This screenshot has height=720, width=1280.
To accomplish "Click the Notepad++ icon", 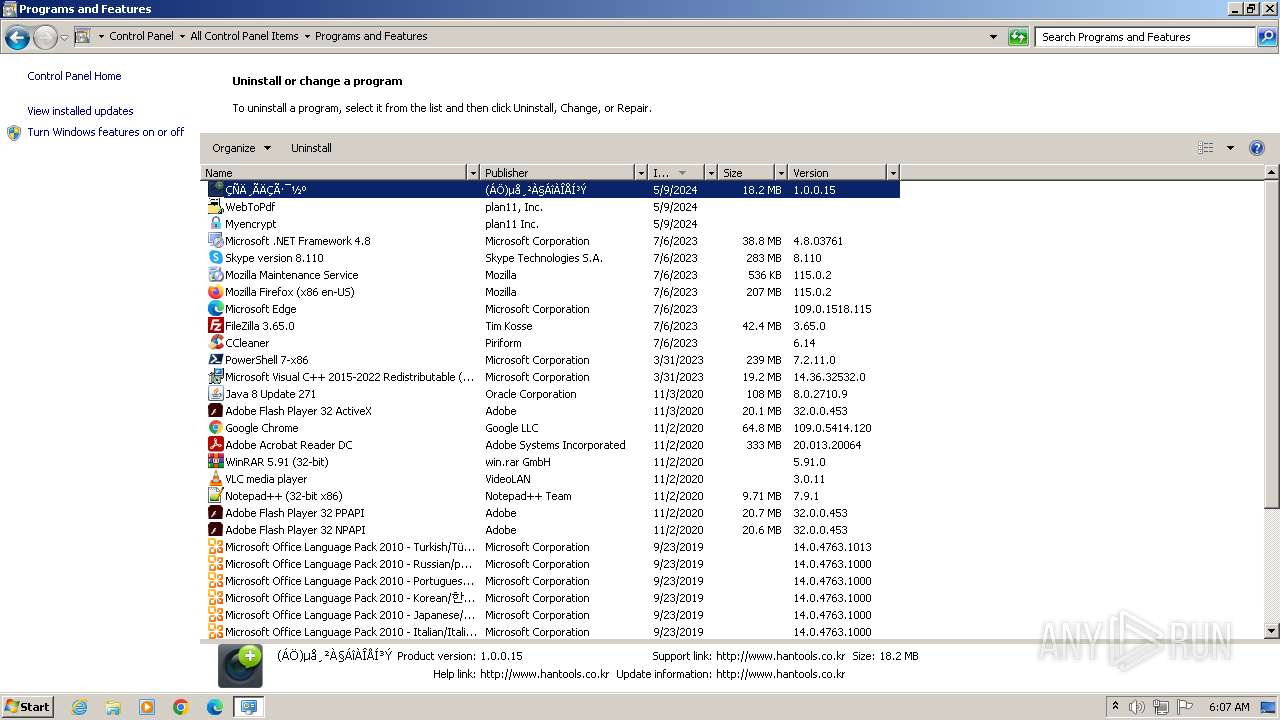I will (215, 496).
